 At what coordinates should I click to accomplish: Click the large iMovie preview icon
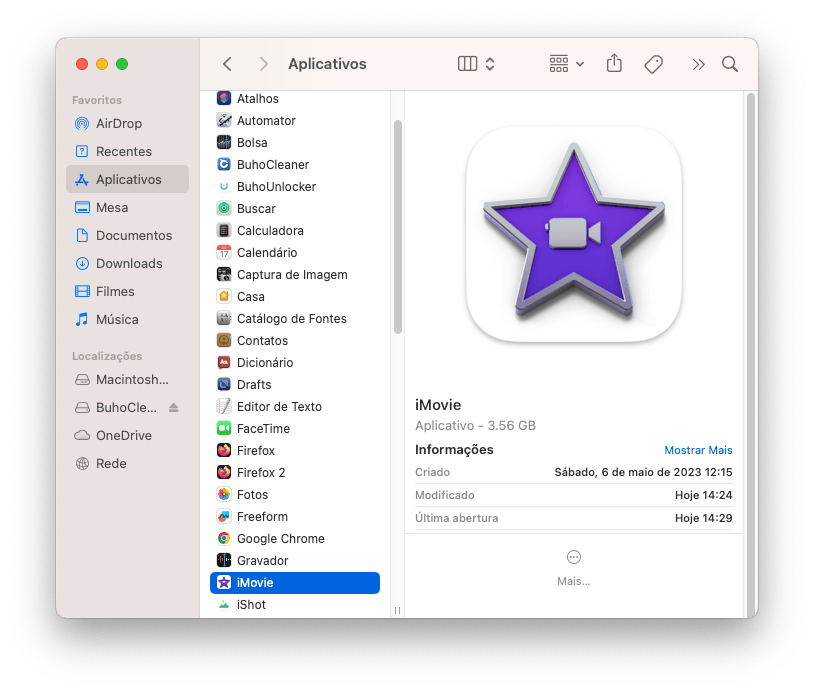click(x=574, y=234)
